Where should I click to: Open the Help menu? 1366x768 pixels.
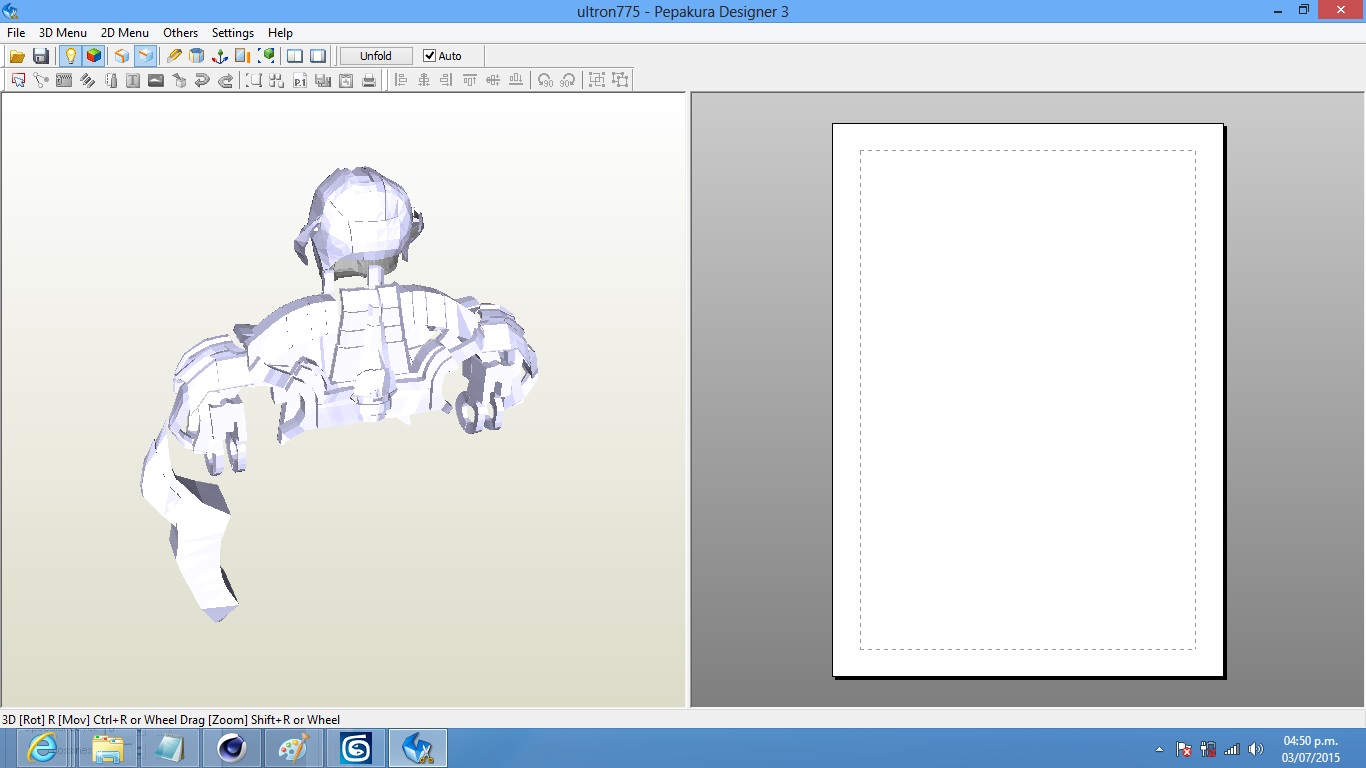[x=280, y=33]
